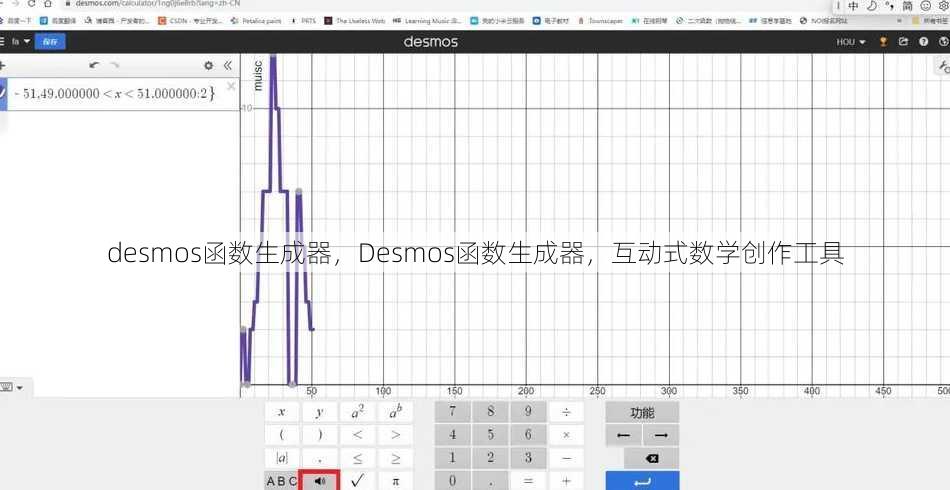Insert the minus sign
This screenshot has width=950, height=490.
[x=566, y=459]
